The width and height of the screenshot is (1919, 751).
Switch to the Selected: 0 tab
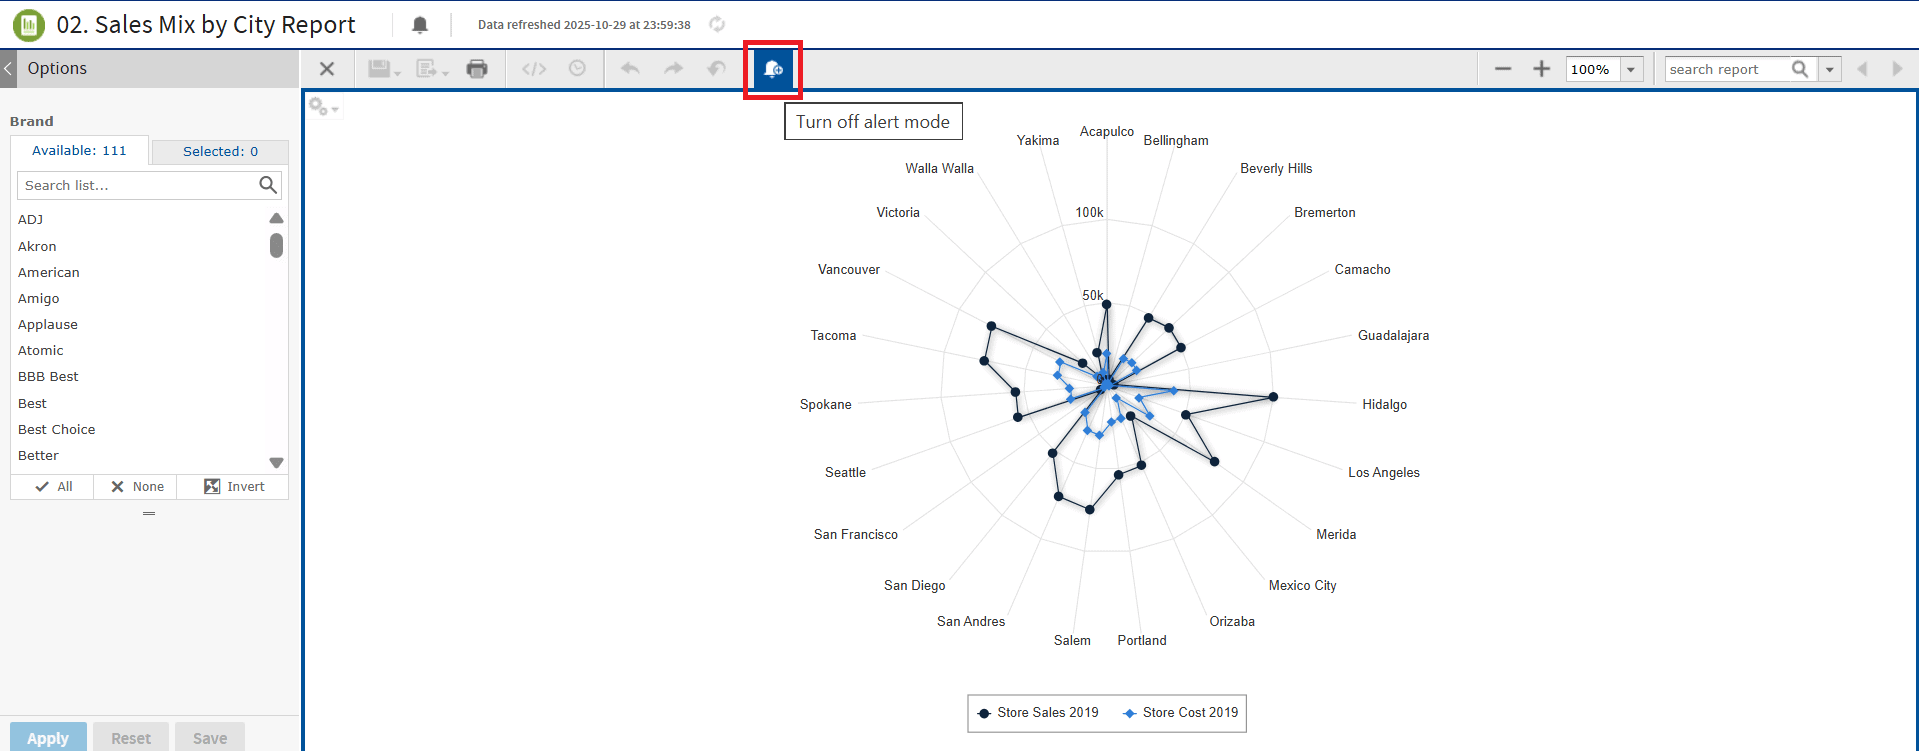tap(220, 151)
